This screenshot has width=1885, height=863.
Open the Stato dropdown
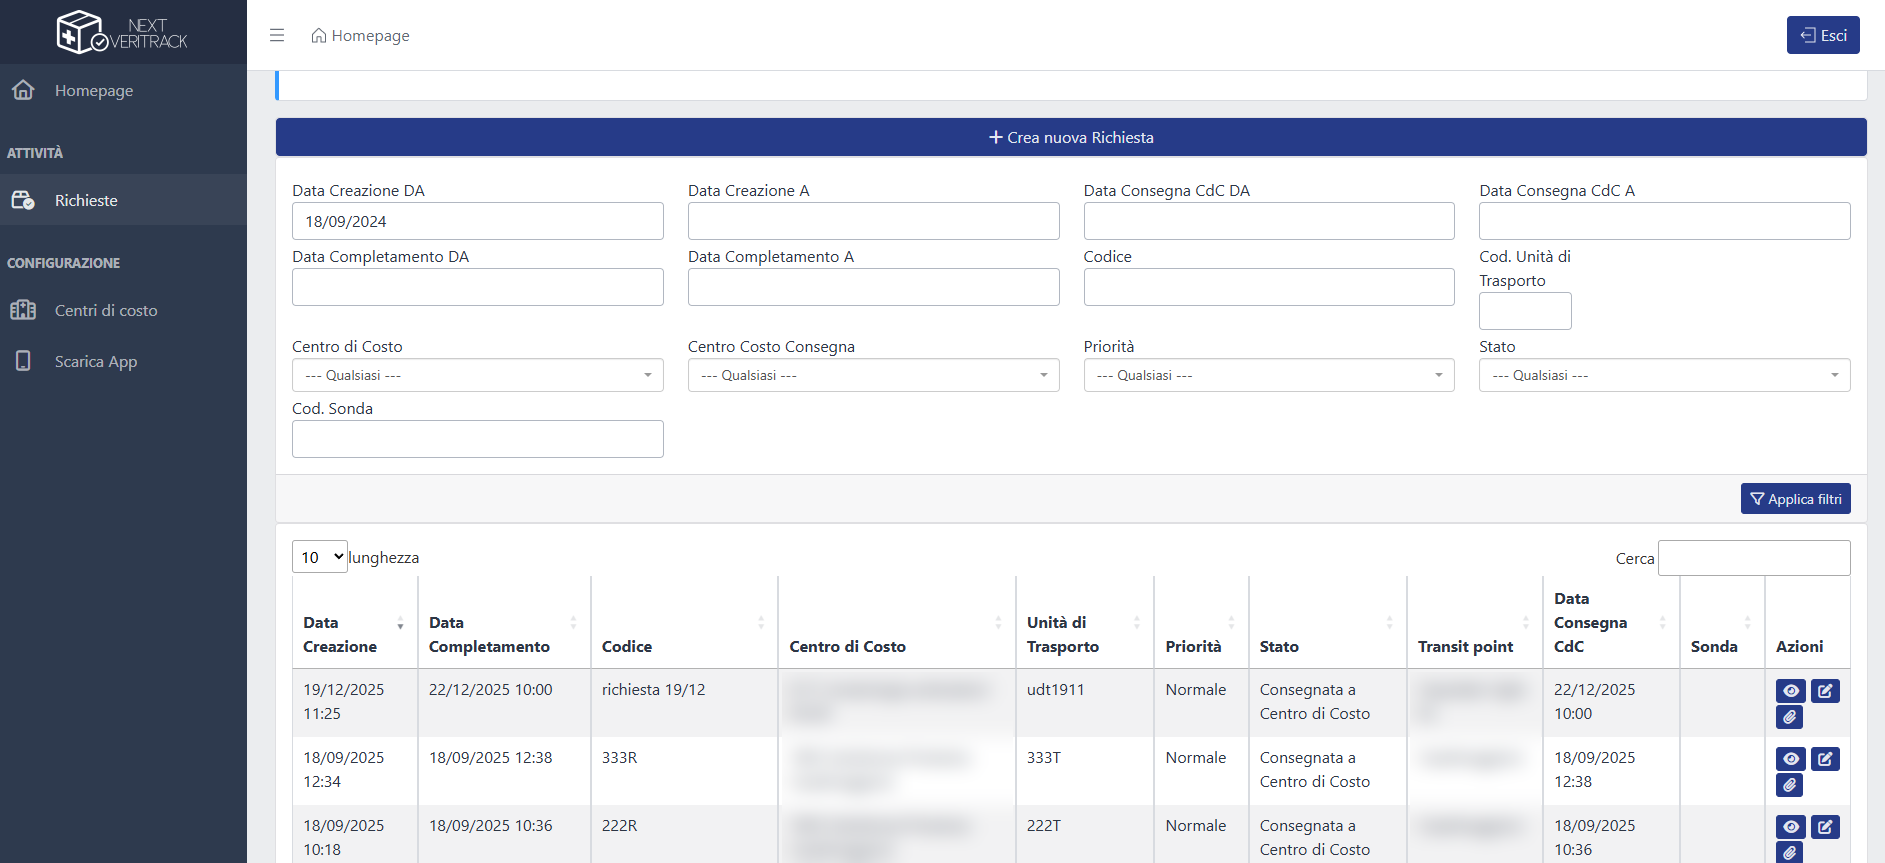click(1665, 375)
